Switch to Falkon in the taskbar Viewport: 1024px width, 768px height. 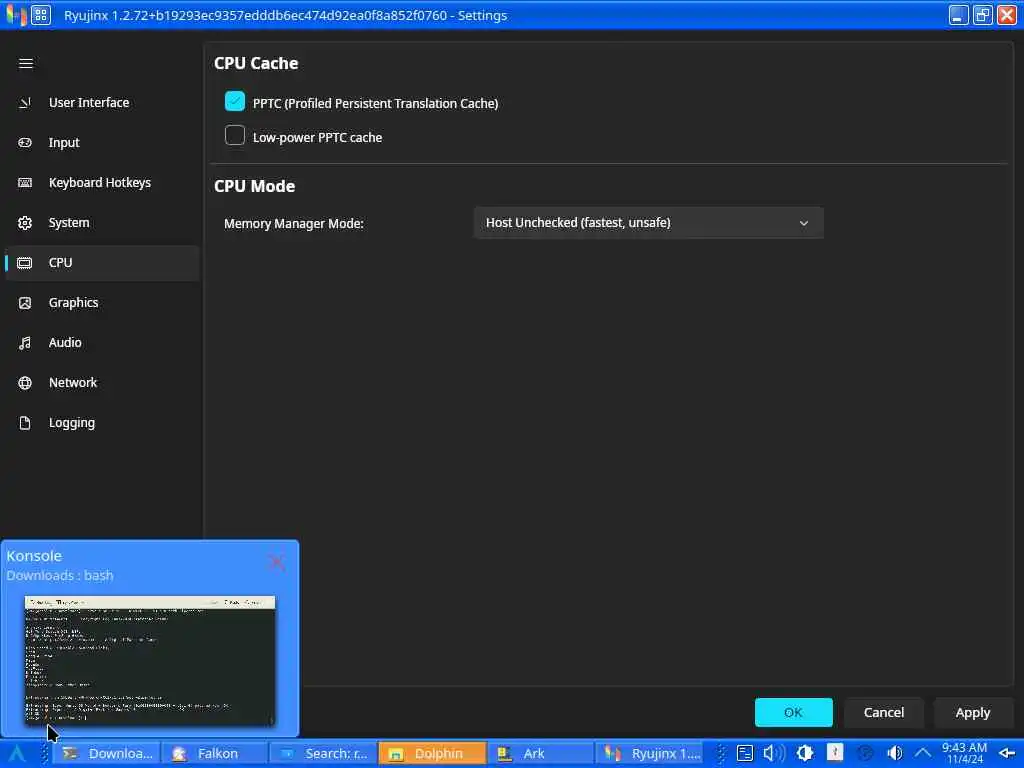pyautogui.click(x=214, y=753)
